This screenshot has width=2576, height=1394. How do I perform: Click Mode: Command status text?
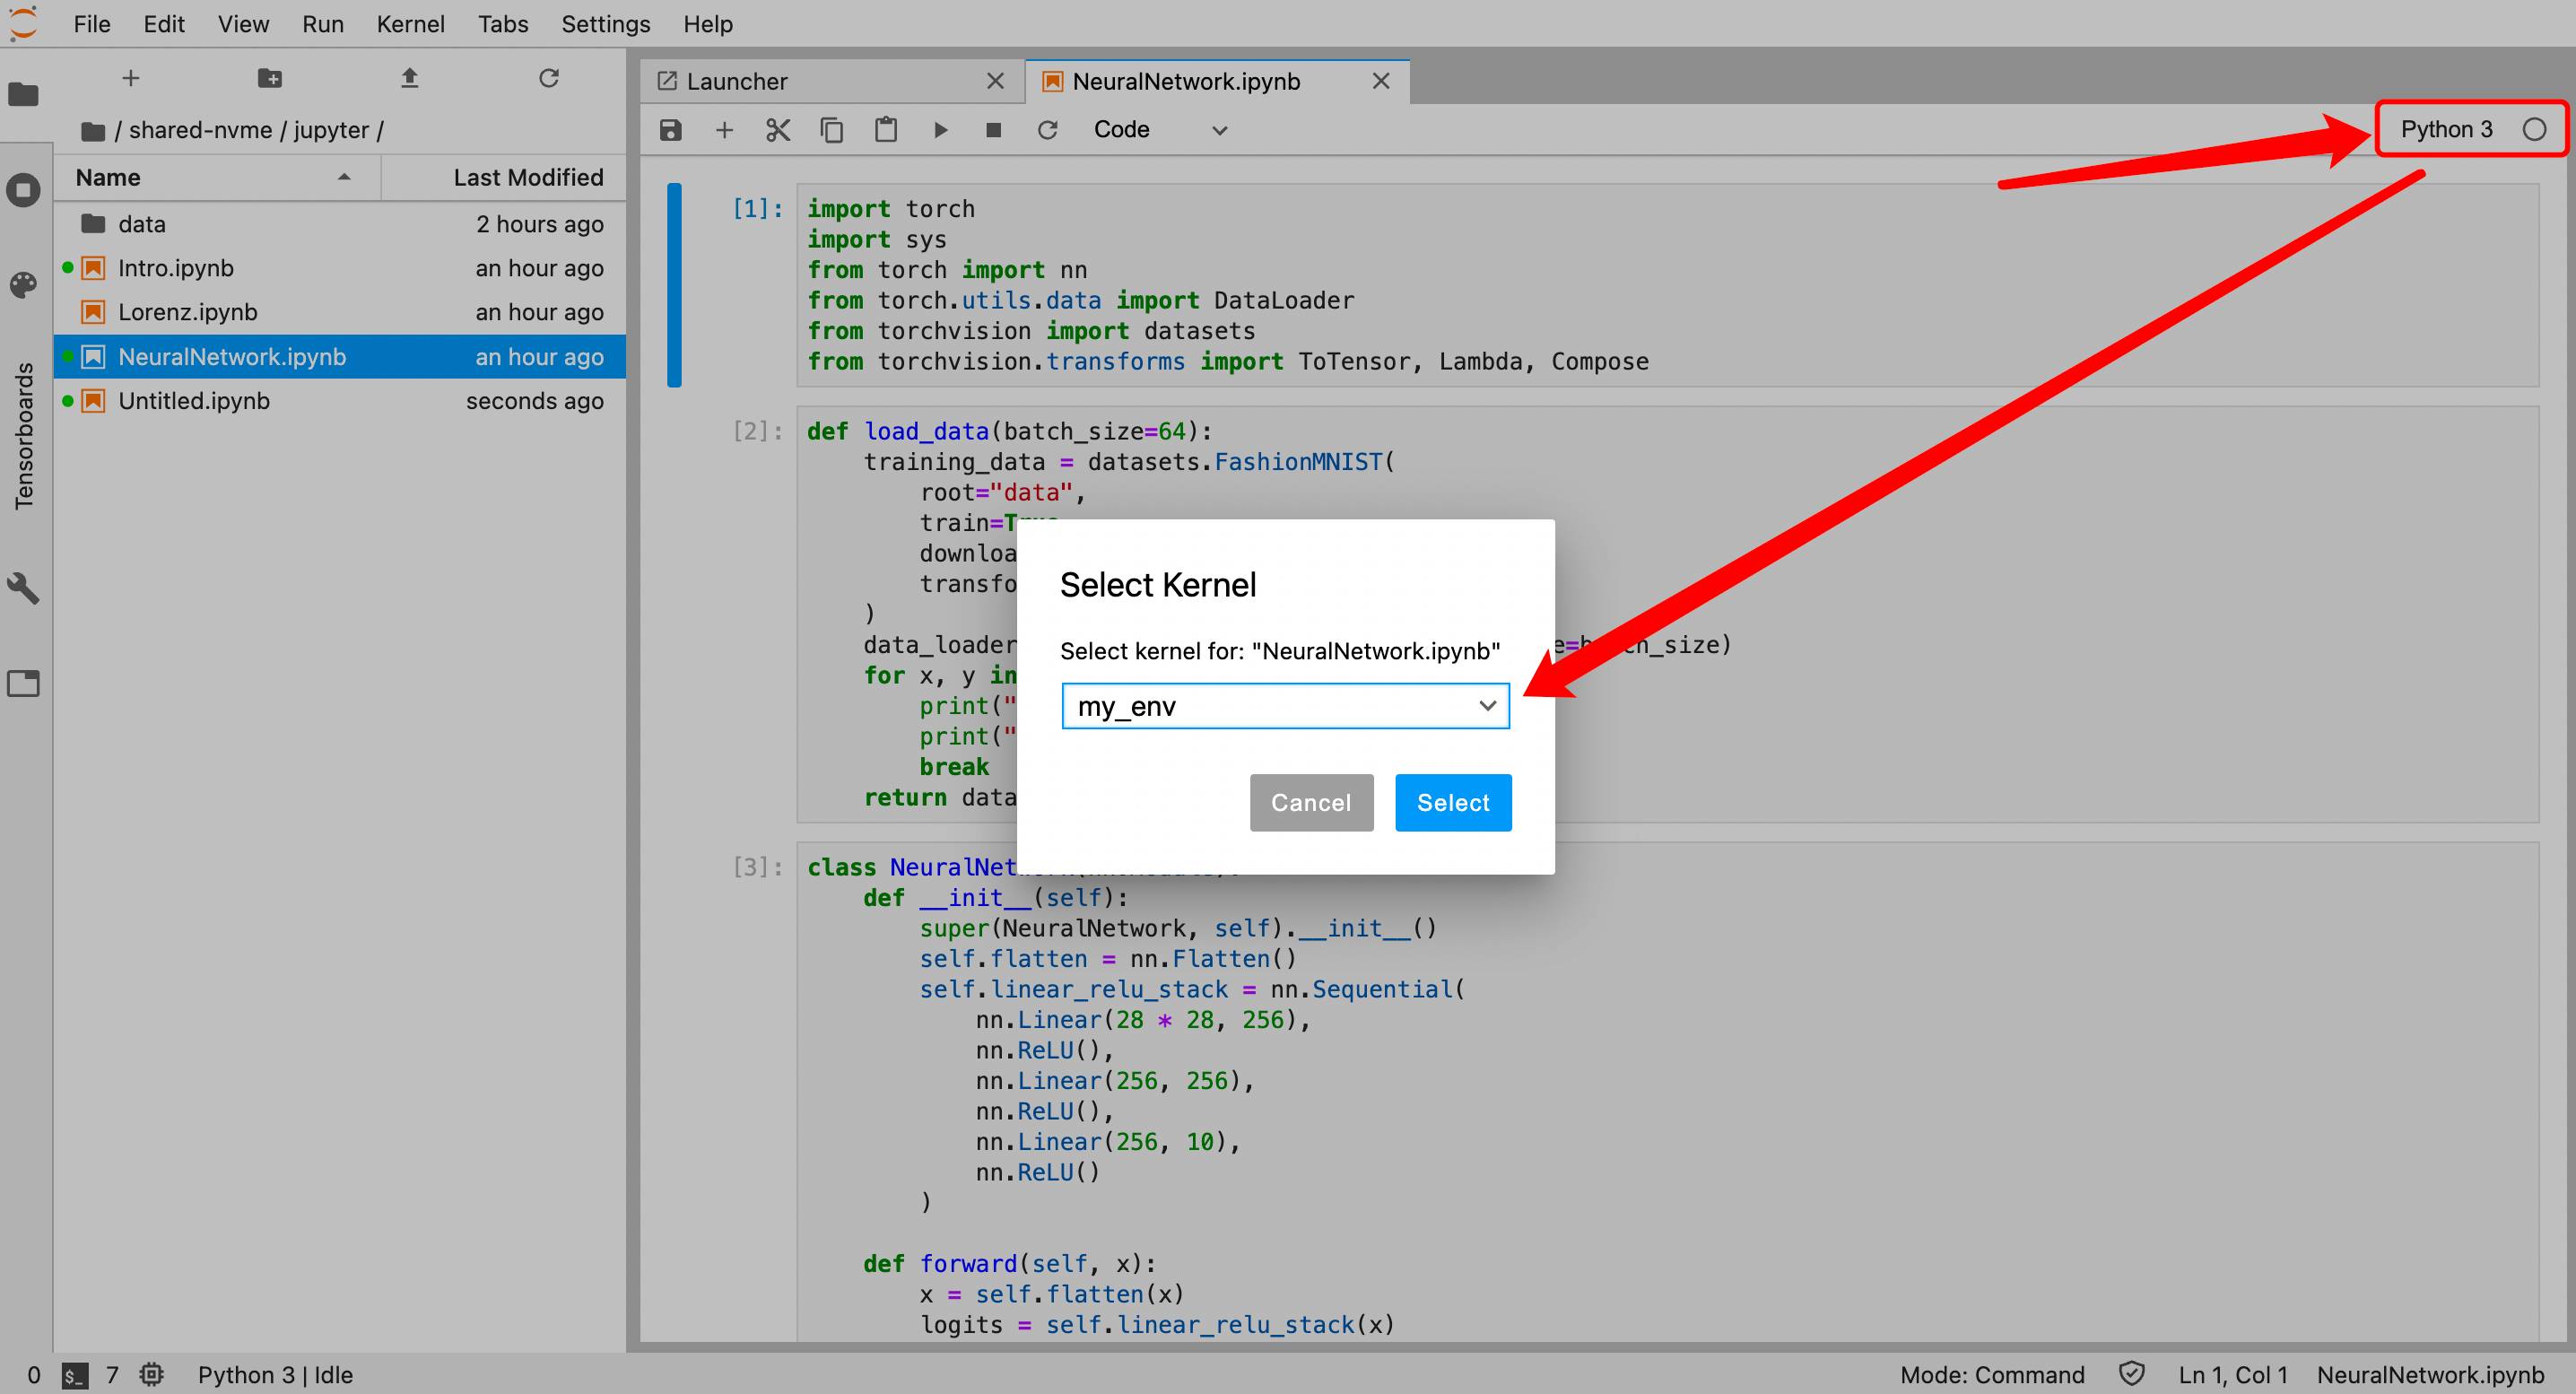coord(1992,1375)
